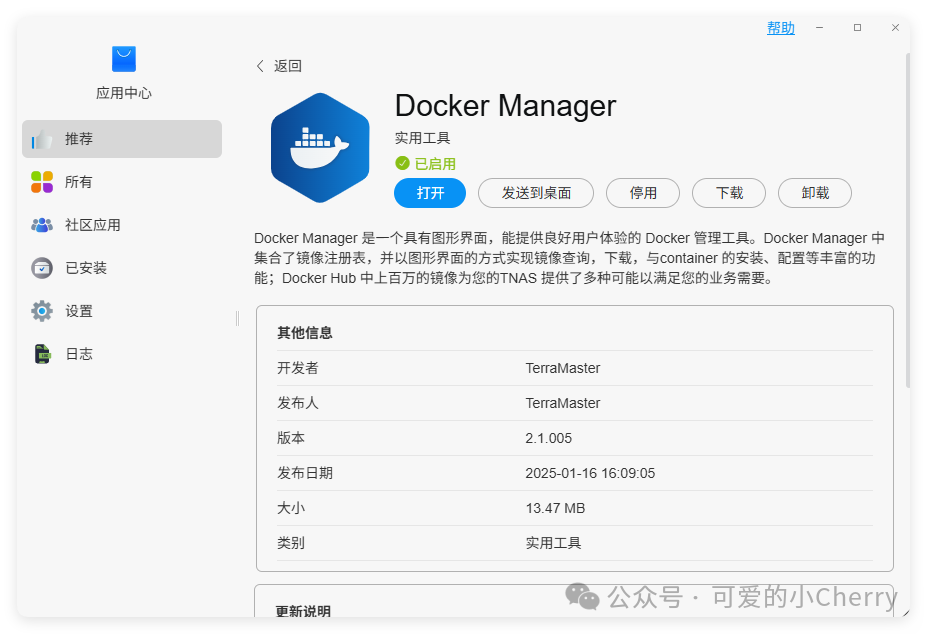Click the log file icon beside 日志
Viewport: 927px width, 634px height.
(42, 354)
